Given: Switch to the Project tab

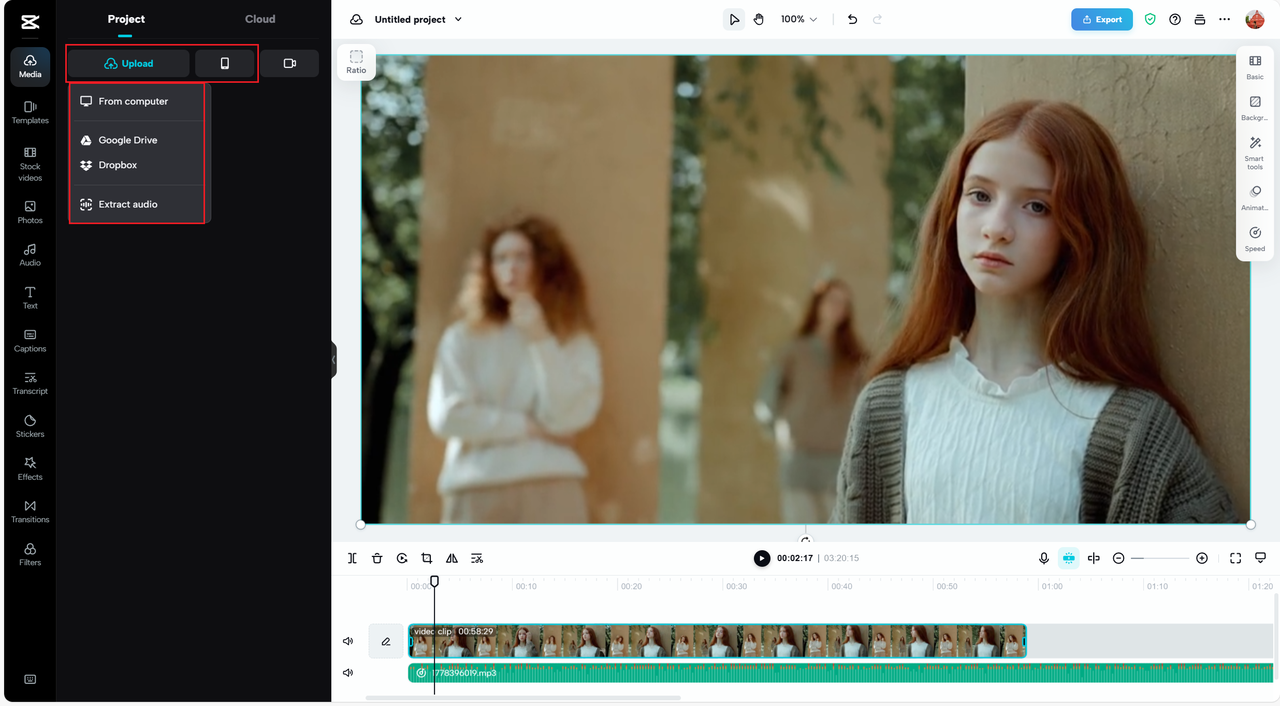Looking at the screenshot, I should coord(126,19).
